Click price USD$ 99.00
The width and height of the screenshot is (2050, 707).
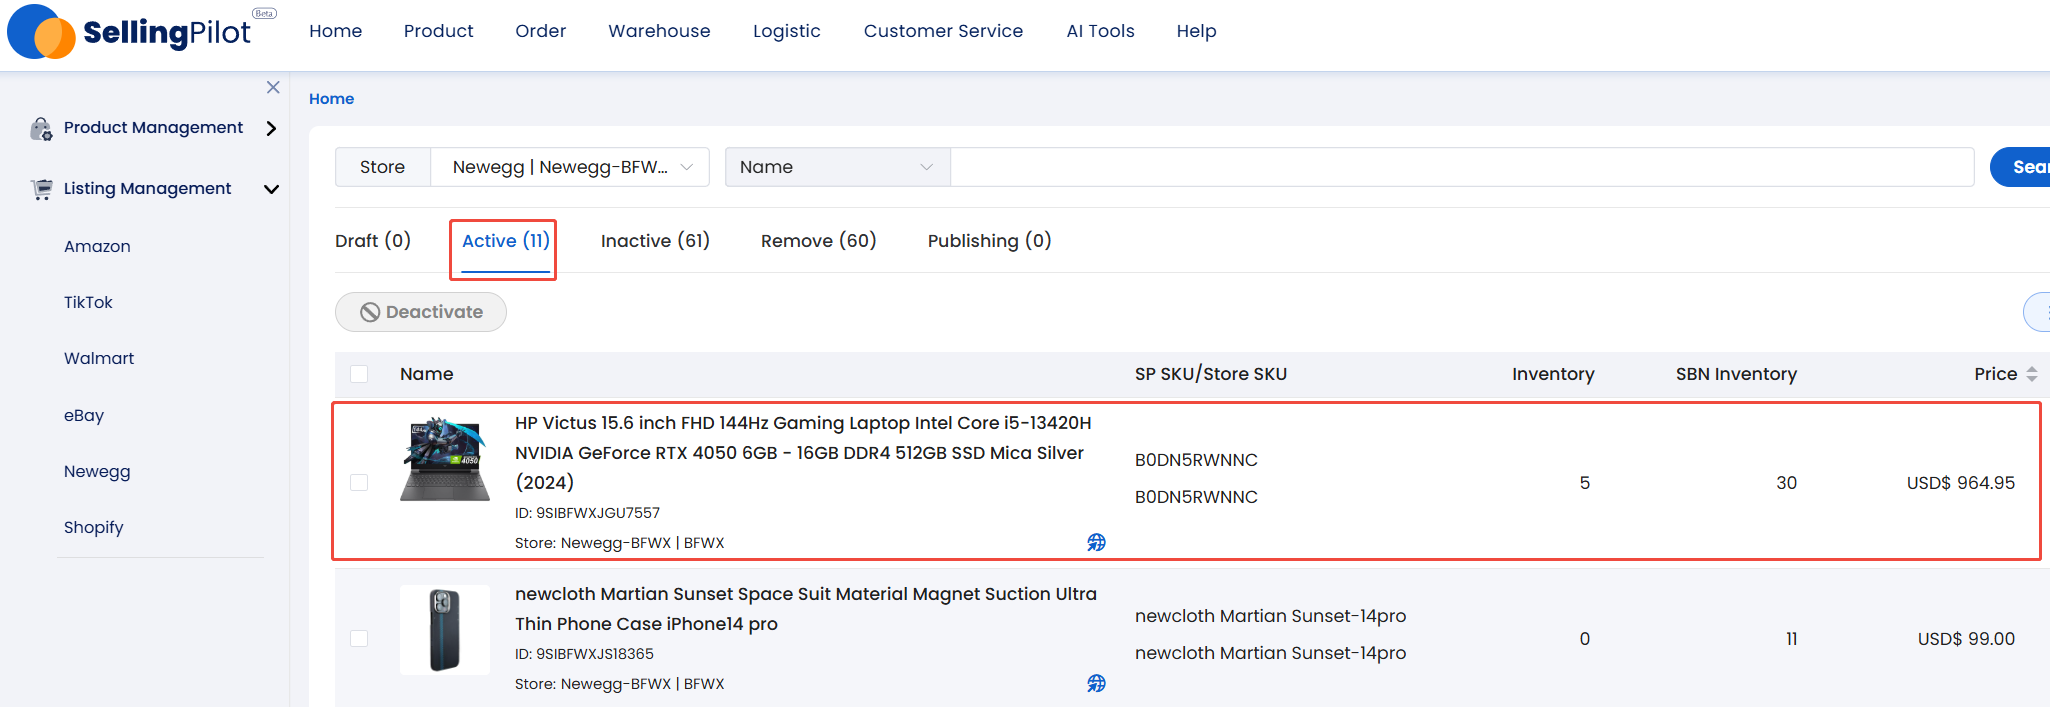[1966, 639]
